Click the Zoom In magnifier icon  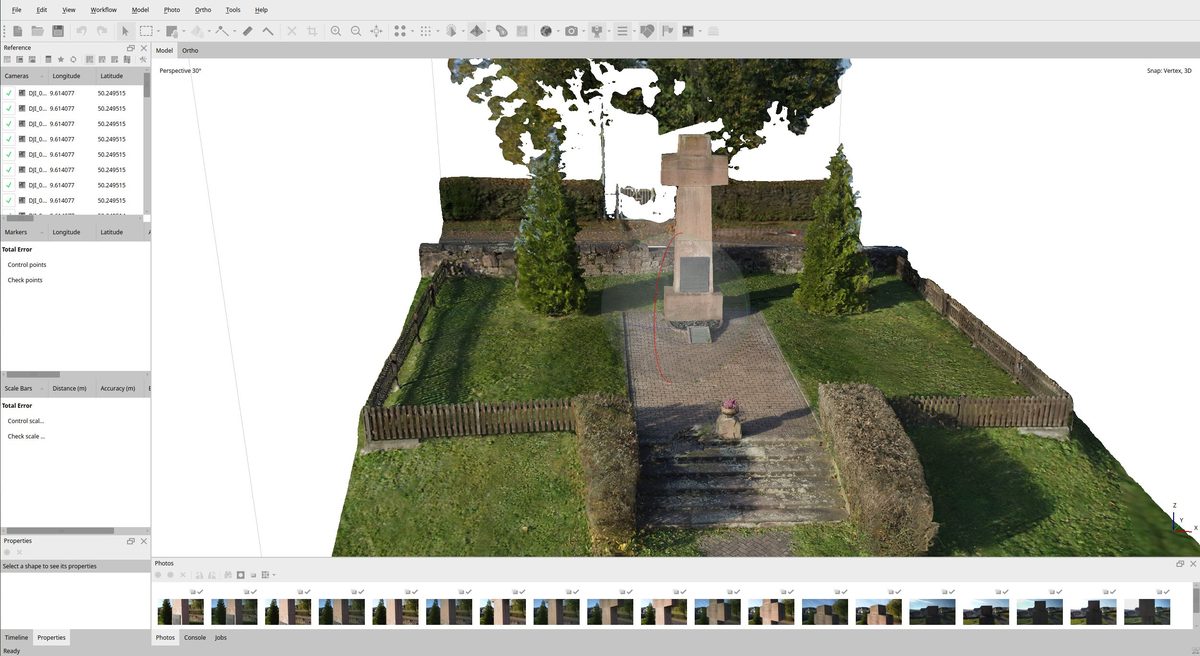coord(336,31)
